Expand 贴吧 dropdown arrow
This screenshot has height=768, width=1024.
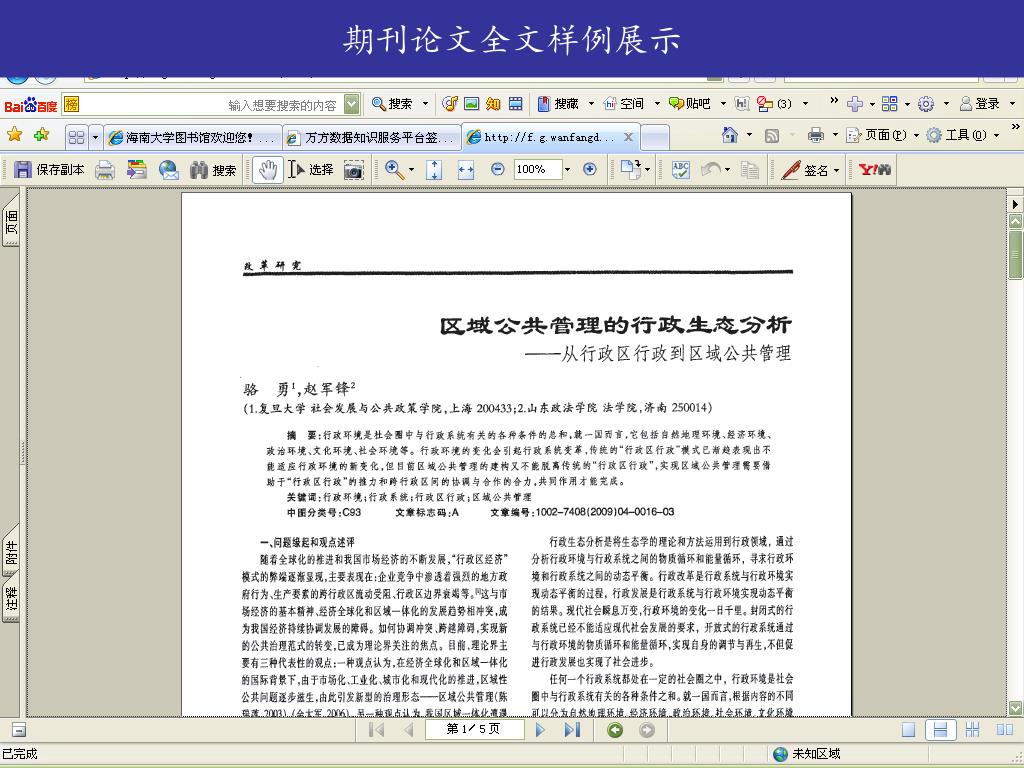point(723,103)
